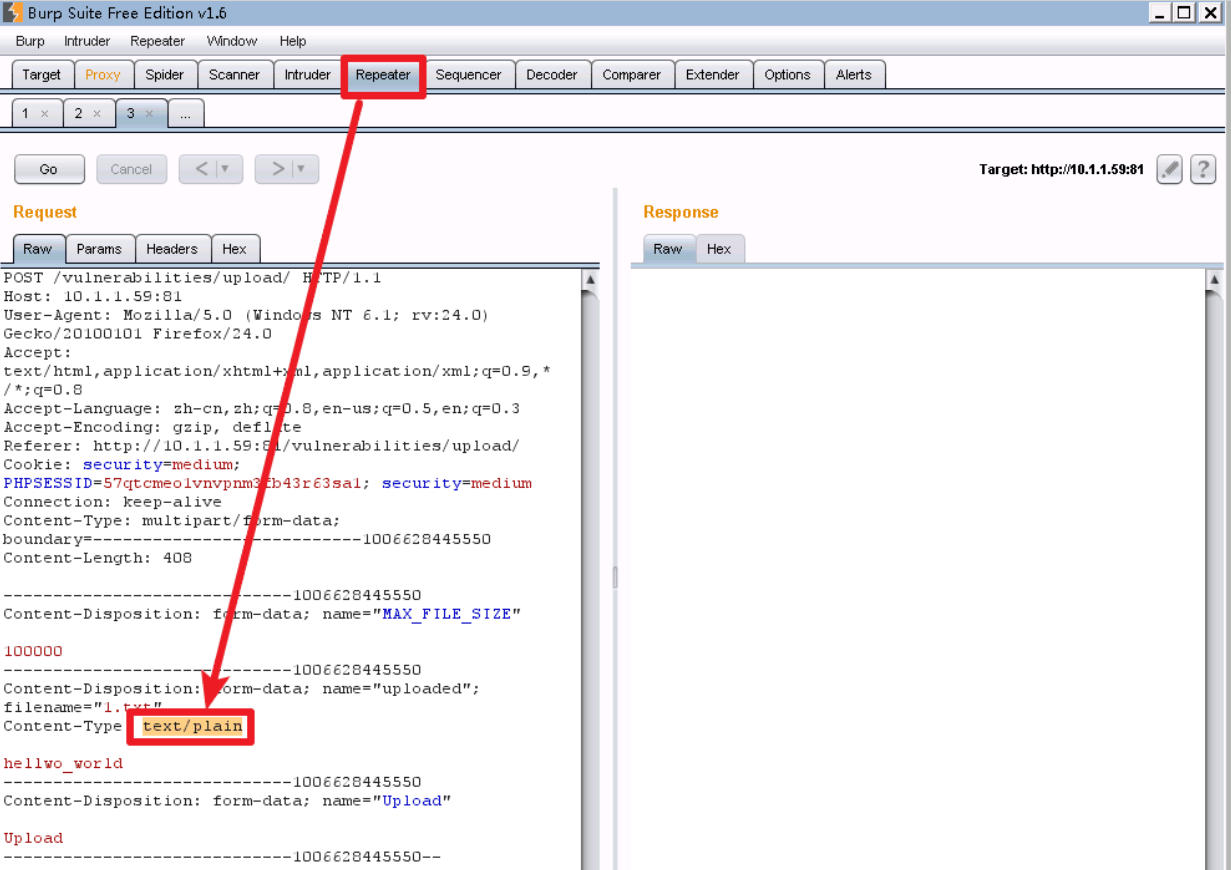Click the Host: 10.1.1.59:81 header line
1231x870 pixels.
[92, 296]
